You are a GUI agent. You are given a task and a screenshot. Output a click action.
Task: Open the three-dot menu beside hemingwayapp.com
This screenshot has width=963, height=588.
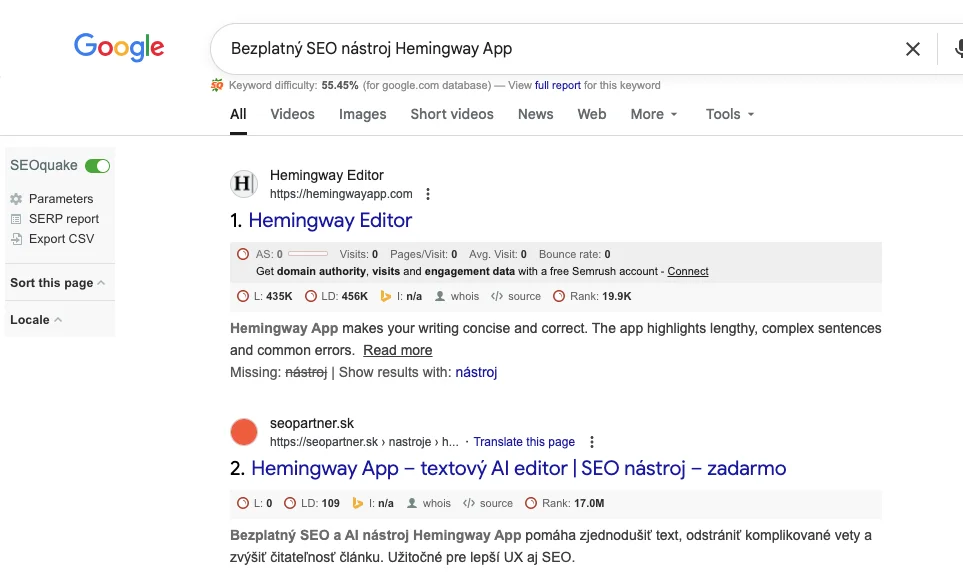point(428,194)
